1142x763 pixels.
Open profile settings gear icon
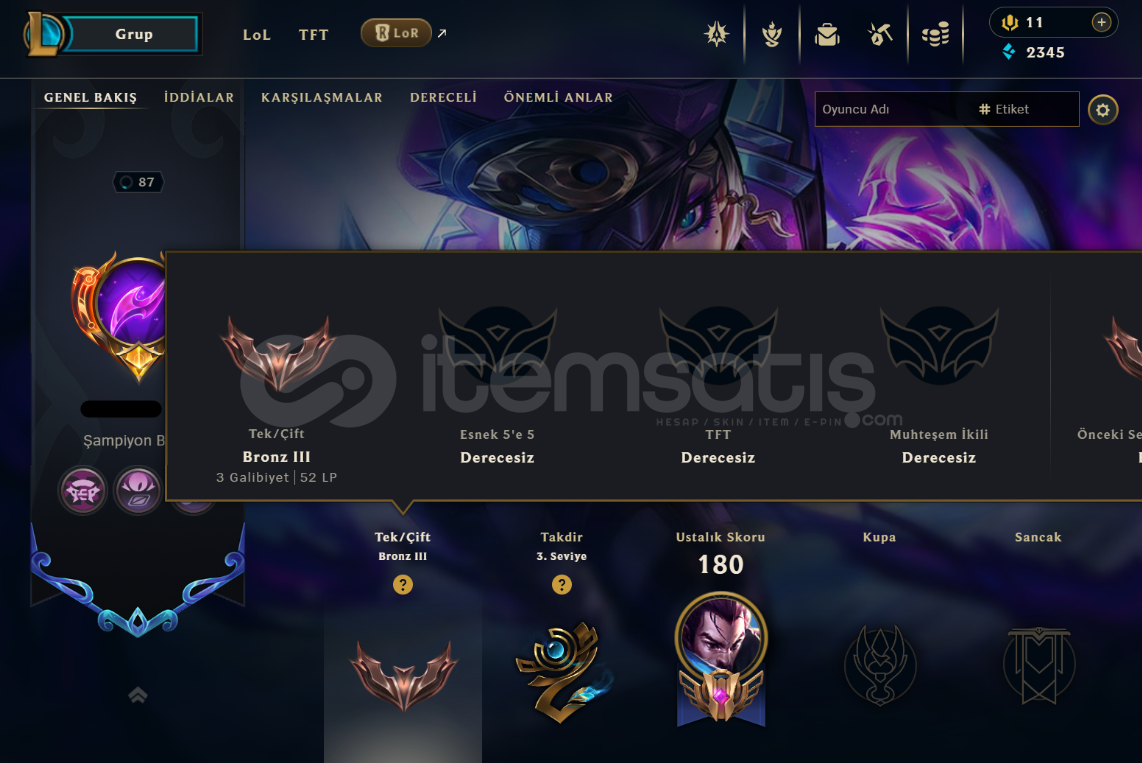[1103, 110]
